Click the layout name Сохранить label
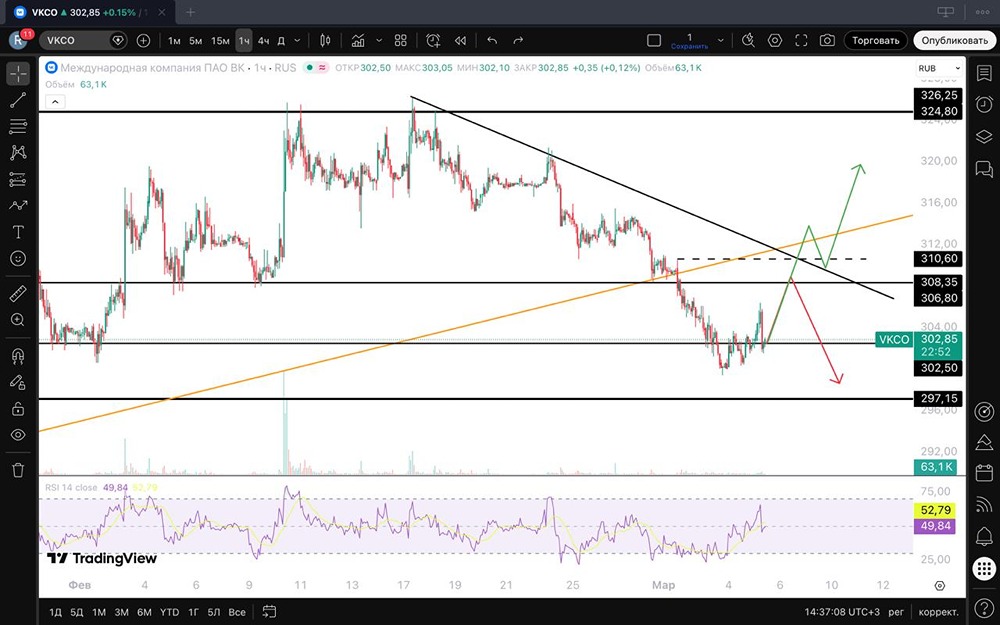The image size is (1000, 625). pos(689,47)
